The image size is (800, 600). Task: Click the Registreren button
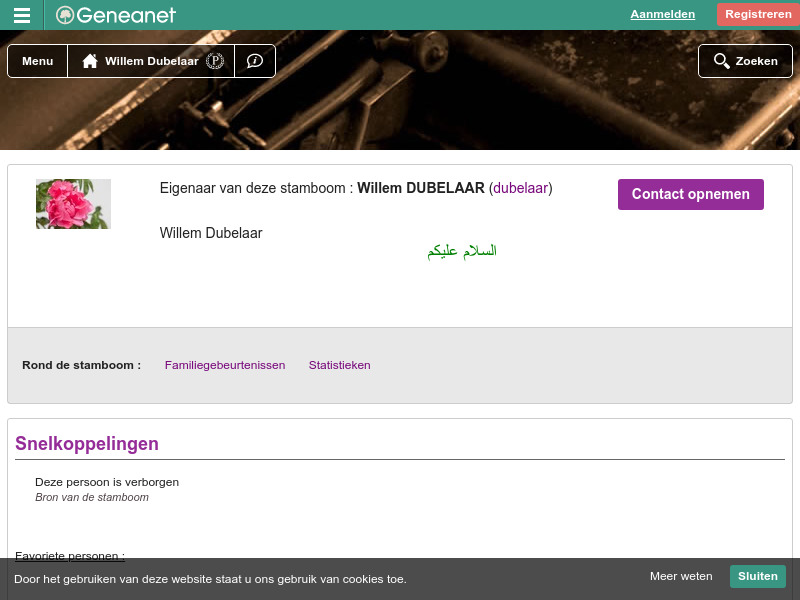(758, 14)
